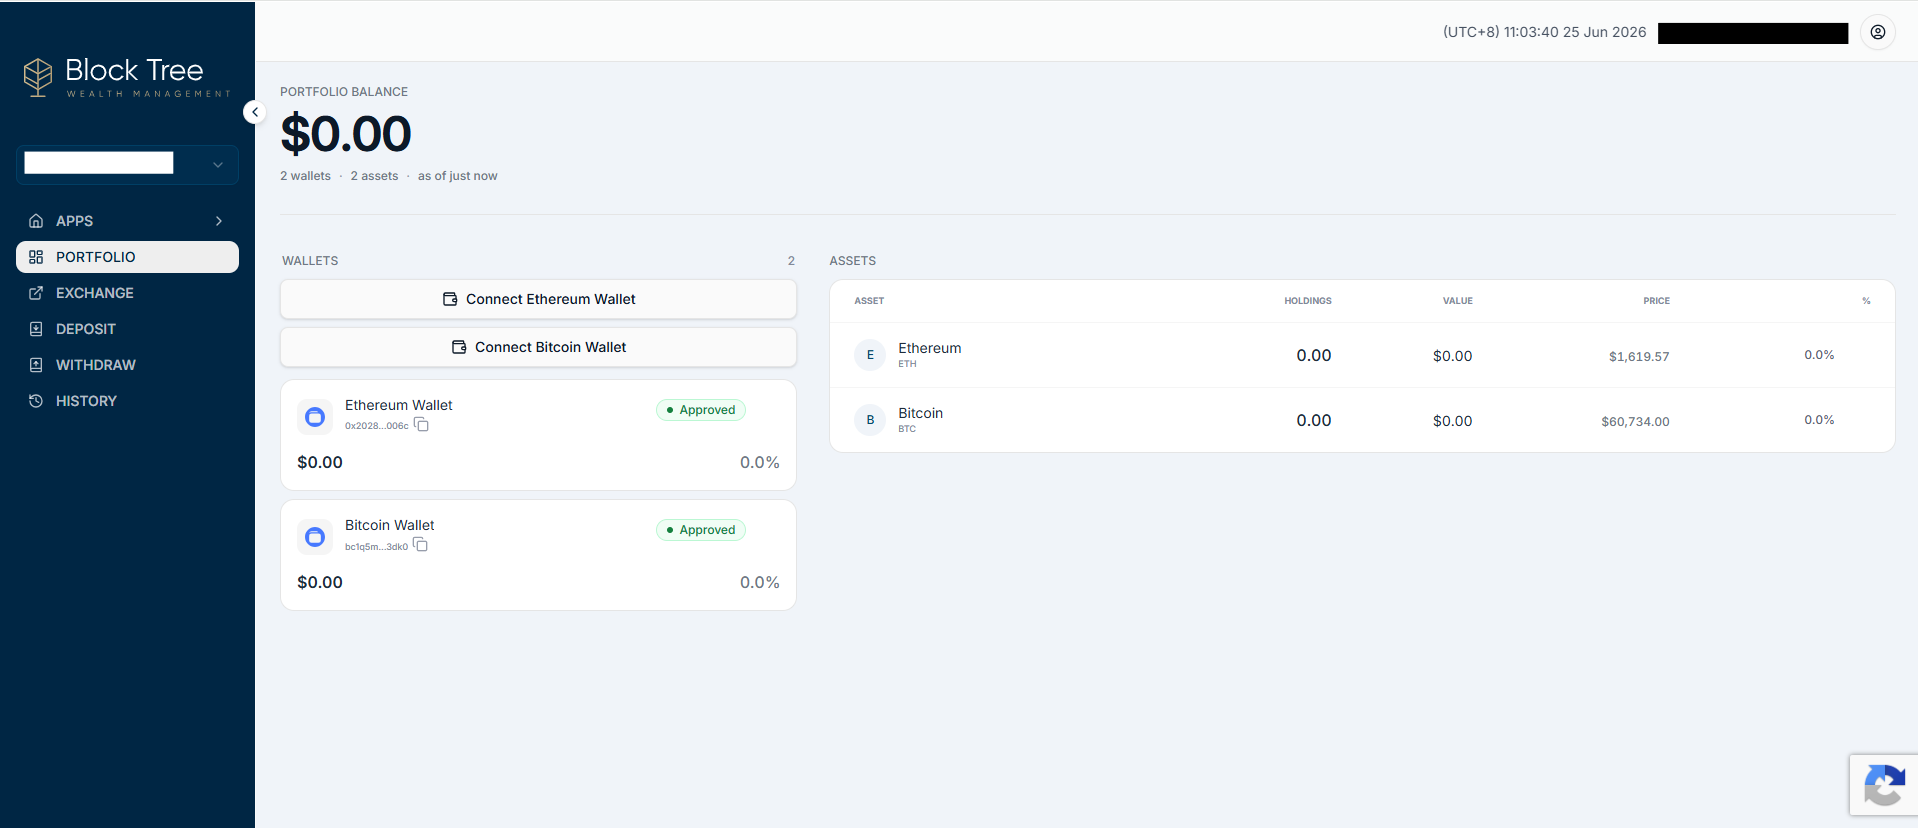Screen dimensions: 1918x828
Task: Select the Bitcoin asset name
Action: coord(920,413)
